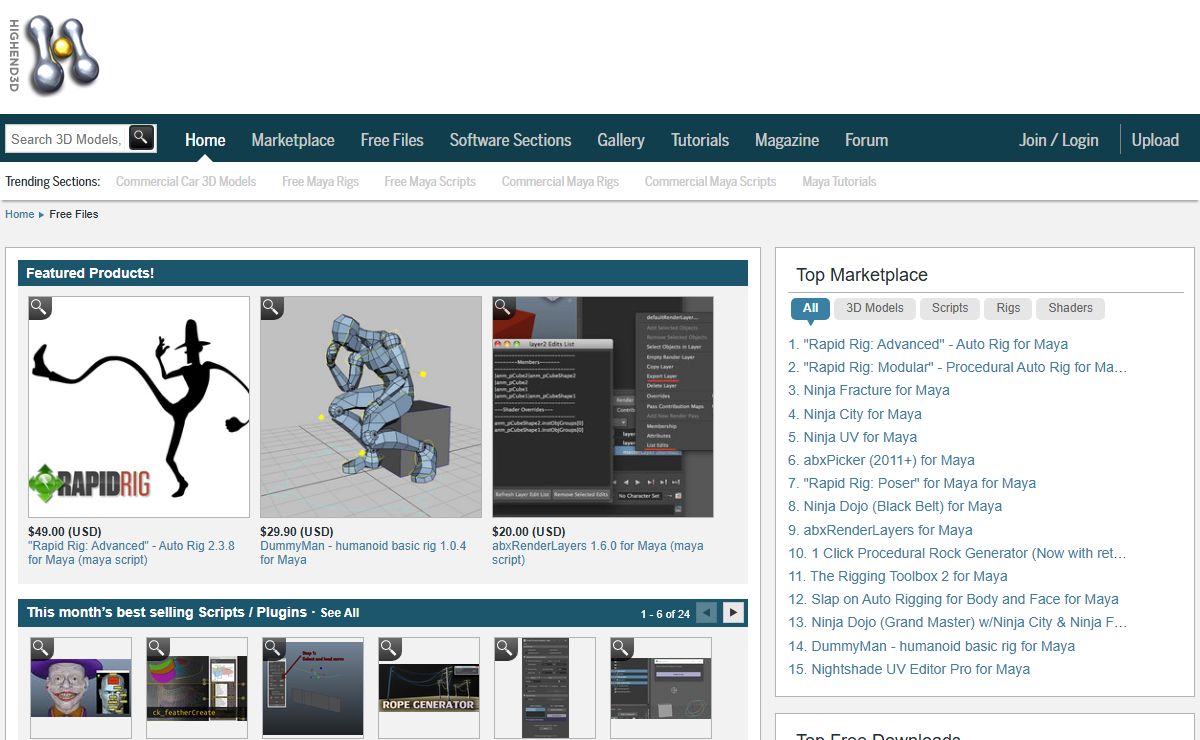The image size is (1200, 740).
Task: Open abxRenderLayers featured product image
Action: point(603,407)
